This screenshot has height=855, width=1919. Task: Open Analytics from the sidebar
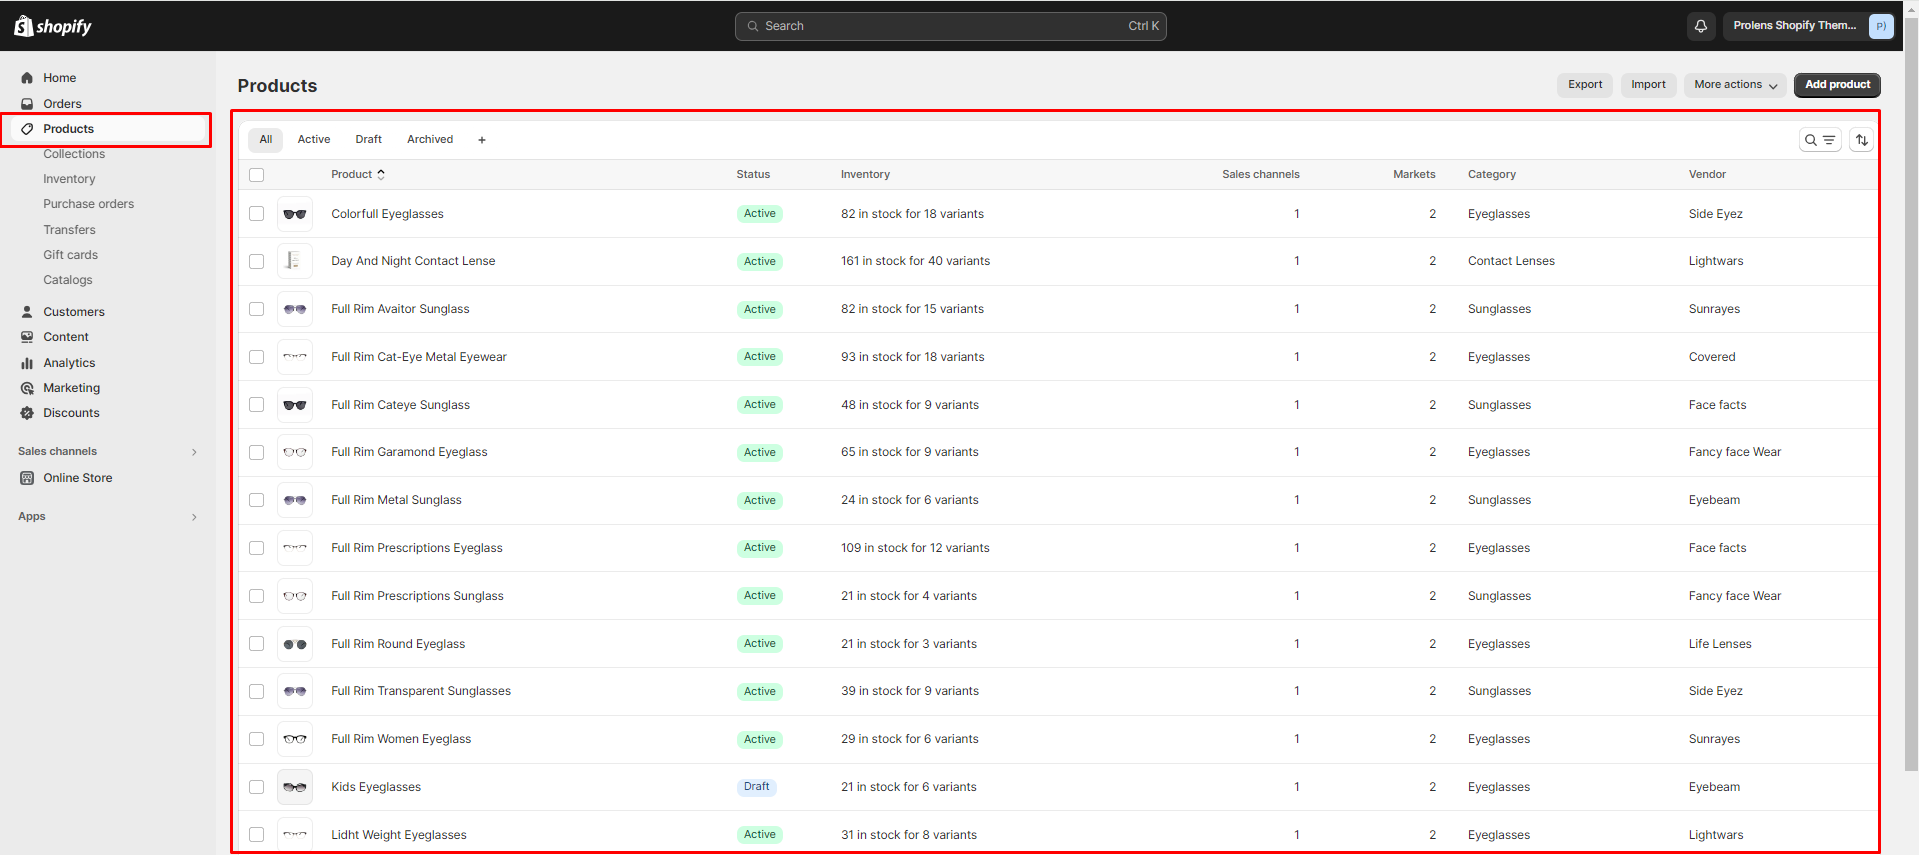[x=69, y=363]
